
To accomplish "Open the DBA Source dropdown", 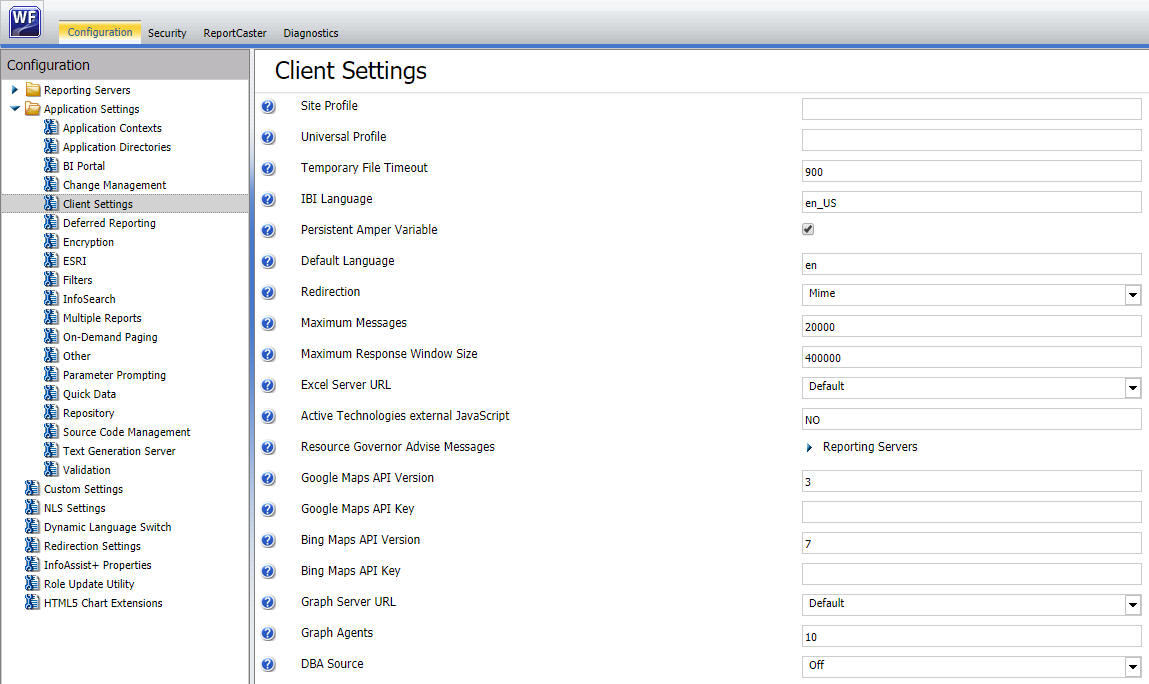I will (x=1133, y=666).
